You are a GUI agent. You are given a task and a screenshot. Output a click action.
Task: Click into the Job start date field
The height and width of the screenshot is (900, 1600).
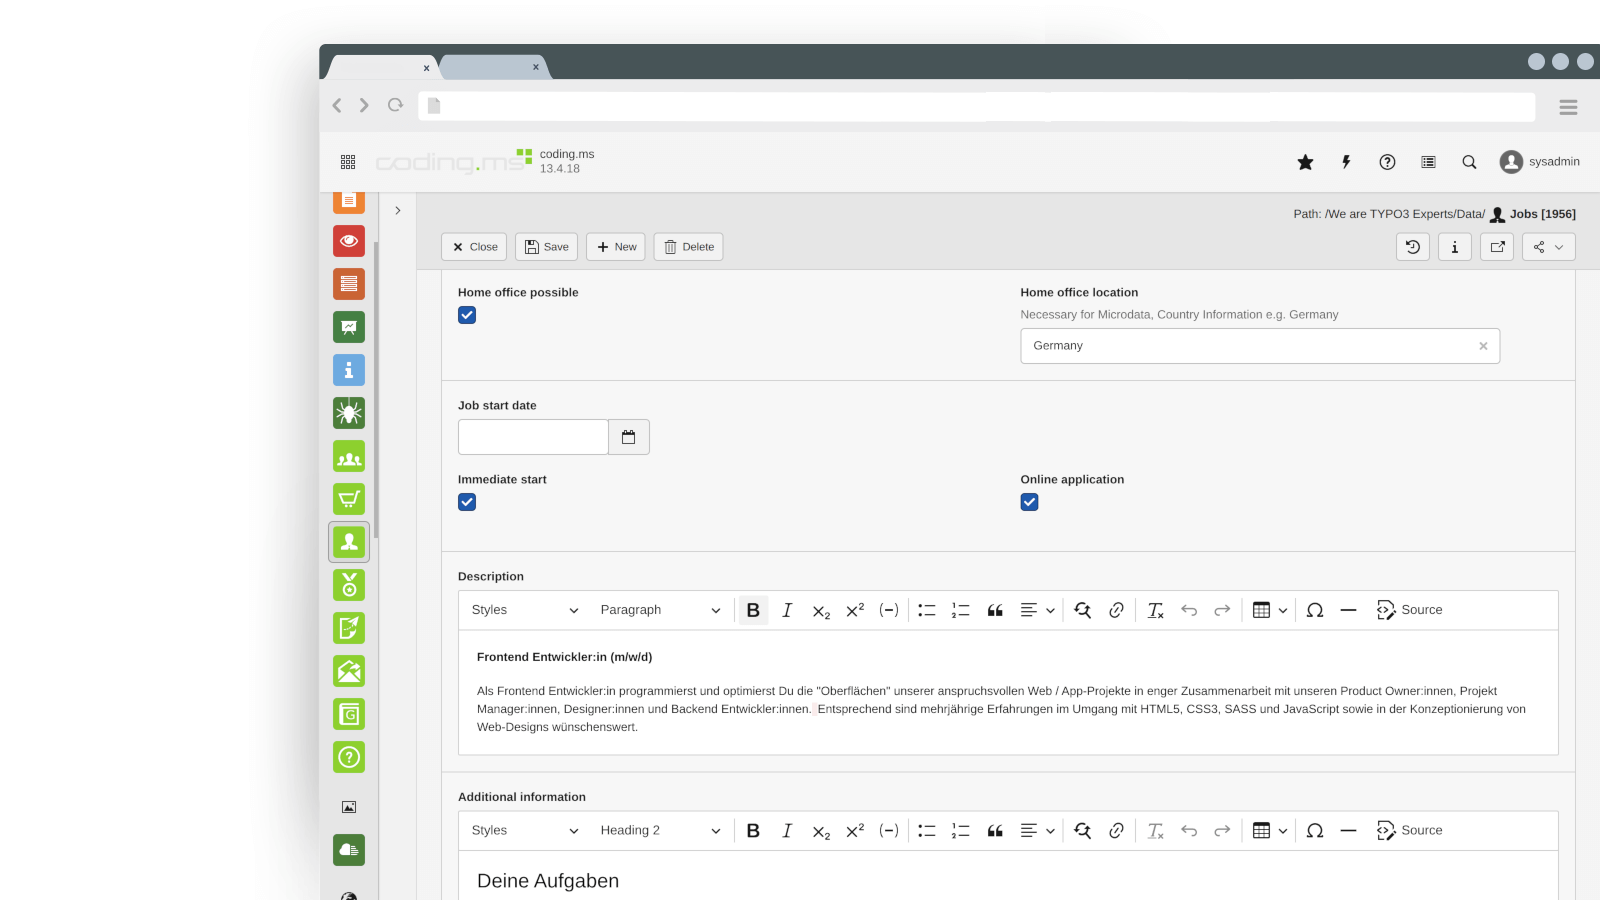533,437
